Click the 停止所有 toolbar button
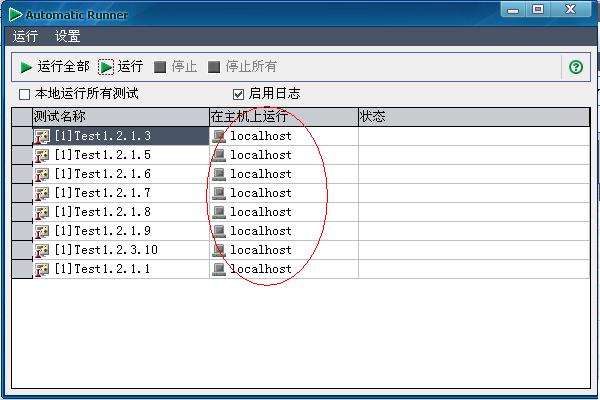 [242, 67]
